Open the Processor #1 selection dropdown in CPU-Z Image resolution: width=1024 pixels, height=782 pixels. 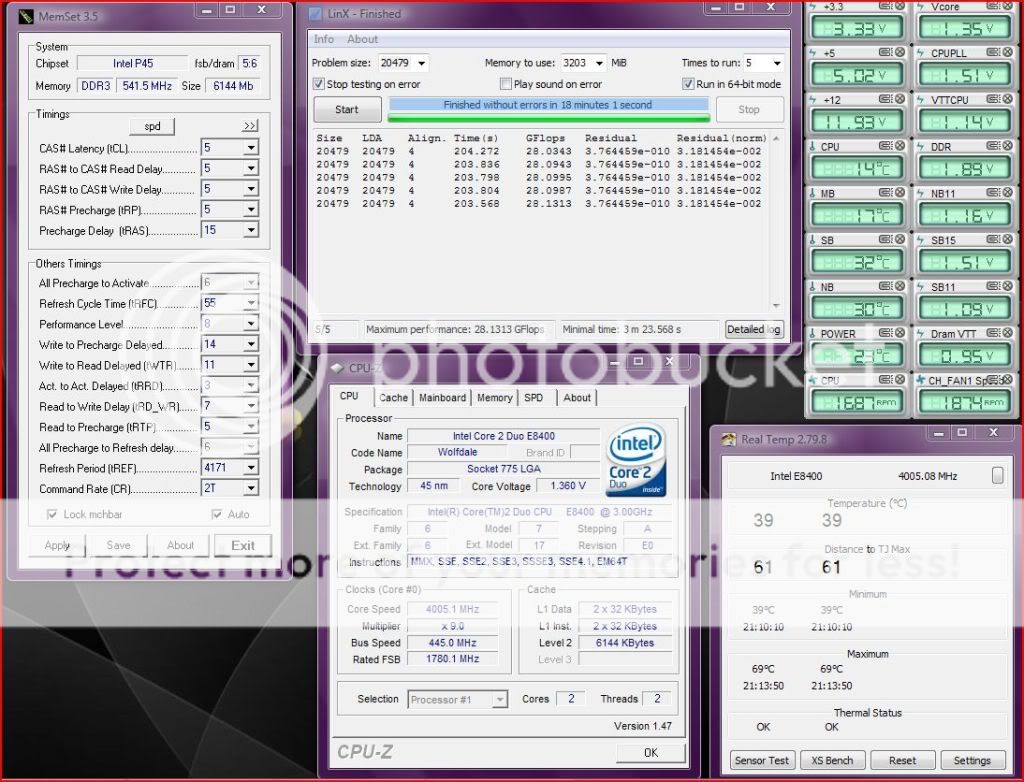[x=499, y=700]
